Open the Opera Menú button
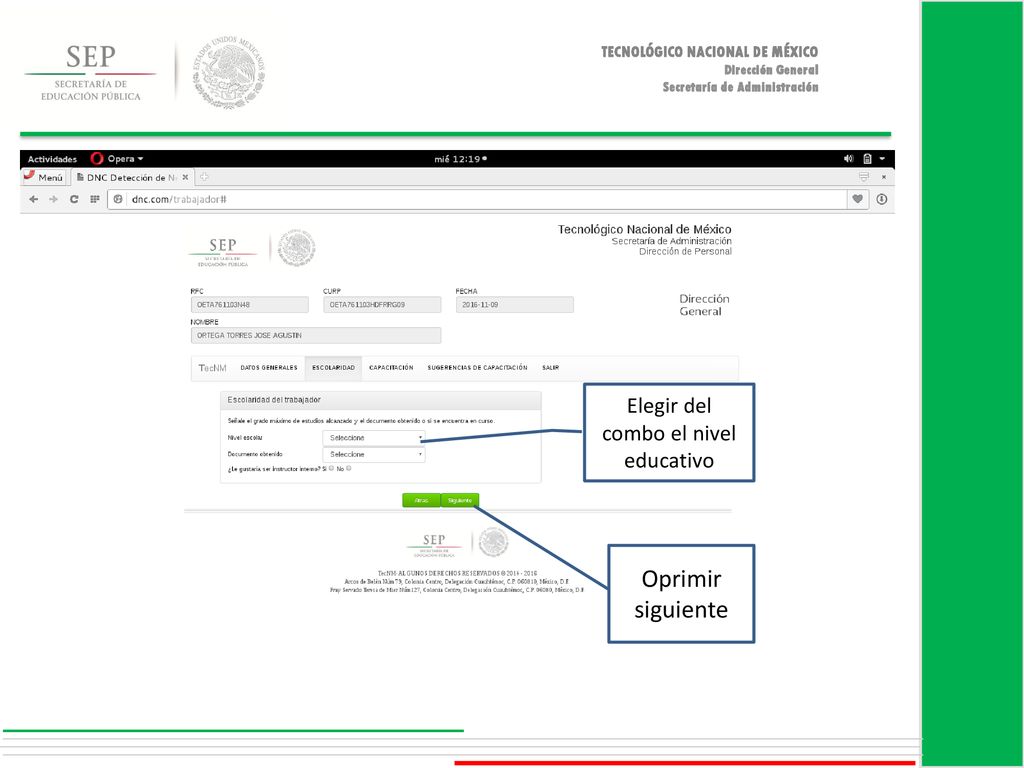1024x768 pixels. coord(44,177)
